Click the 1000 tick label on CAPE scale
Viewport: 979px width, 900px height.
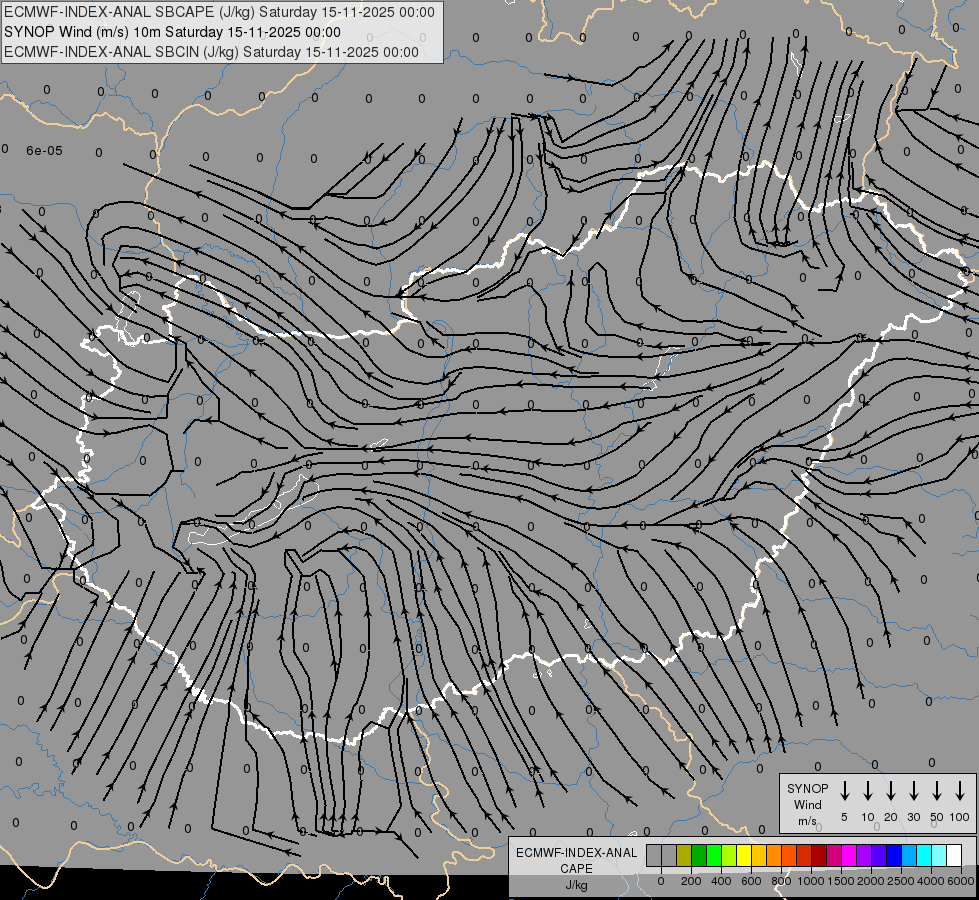click(811, 881)
